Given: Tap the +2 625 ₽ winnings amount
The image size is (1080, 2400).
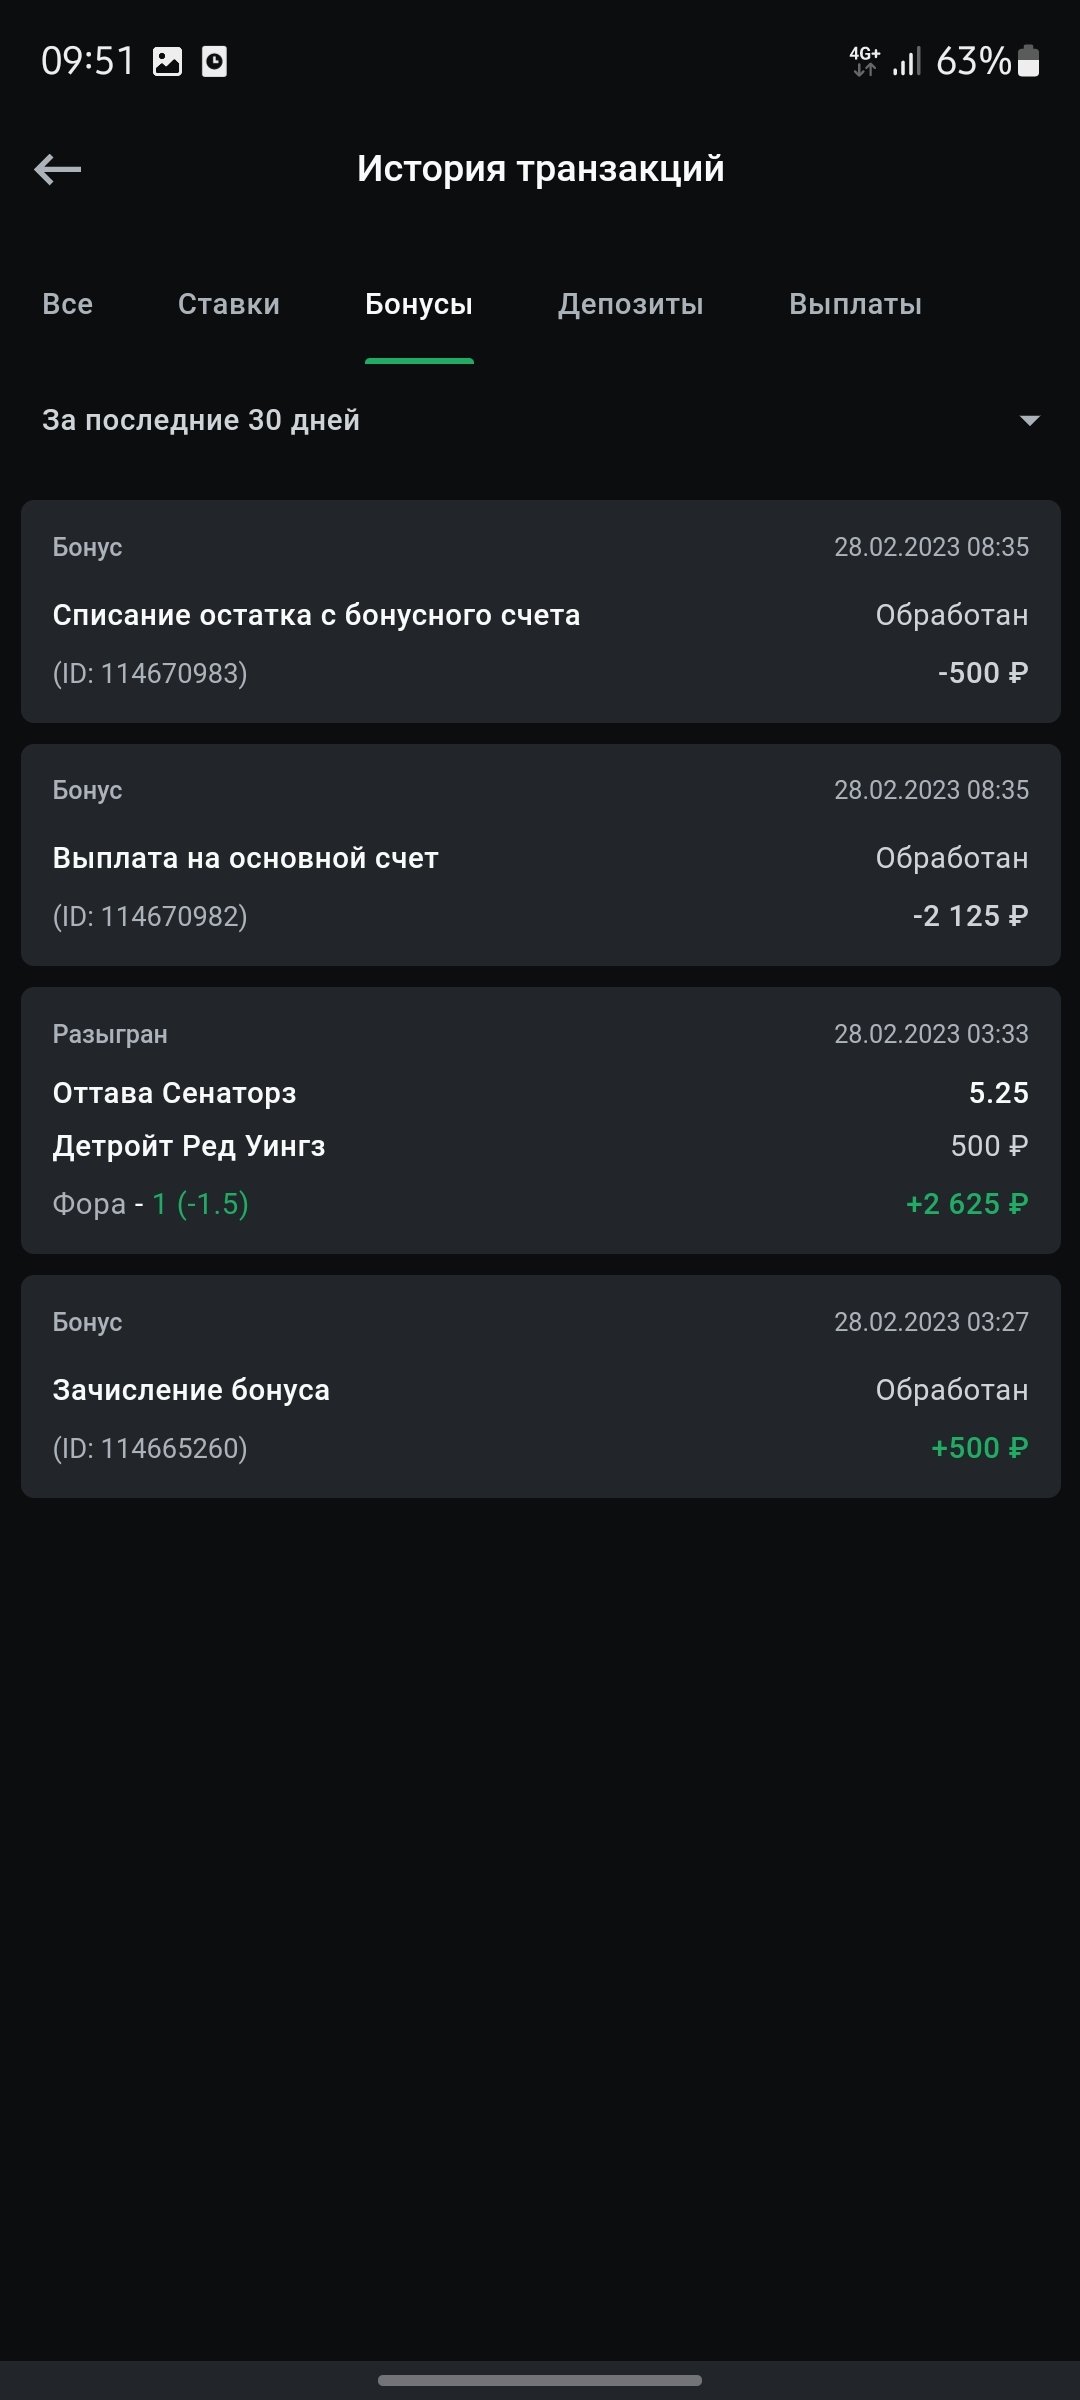Looking at the screenshot, I should [x=967, y=1204].
